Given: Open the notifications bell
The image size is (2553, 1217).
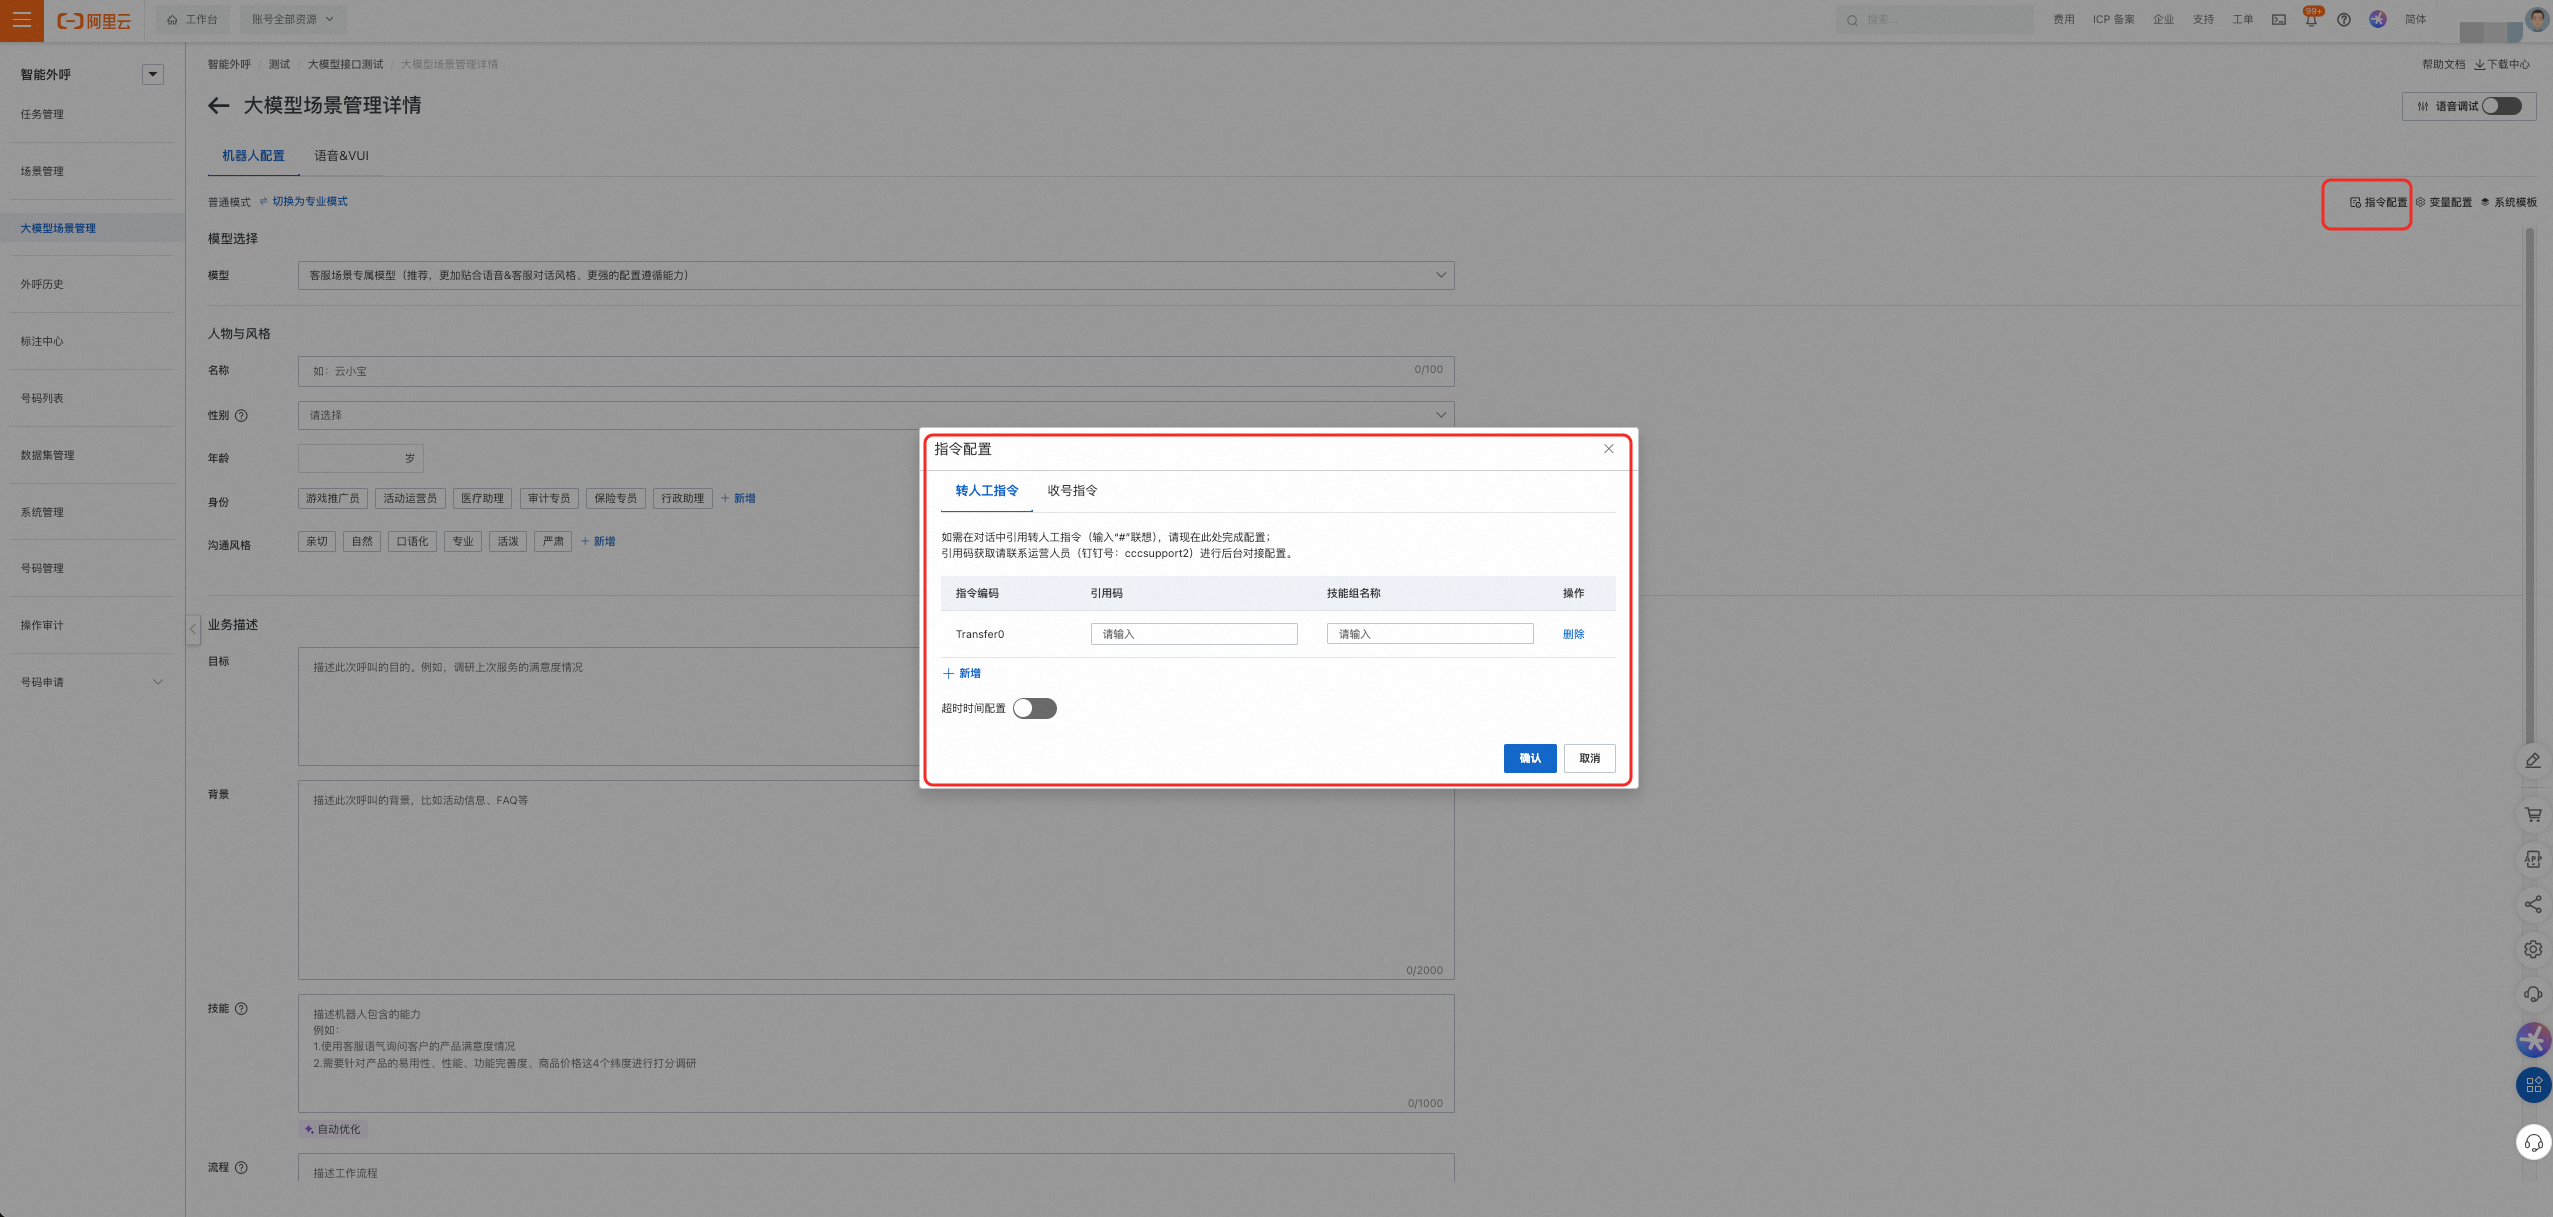Looking at the screenshot, I should pyautogui.click(x=2311, y=20).
